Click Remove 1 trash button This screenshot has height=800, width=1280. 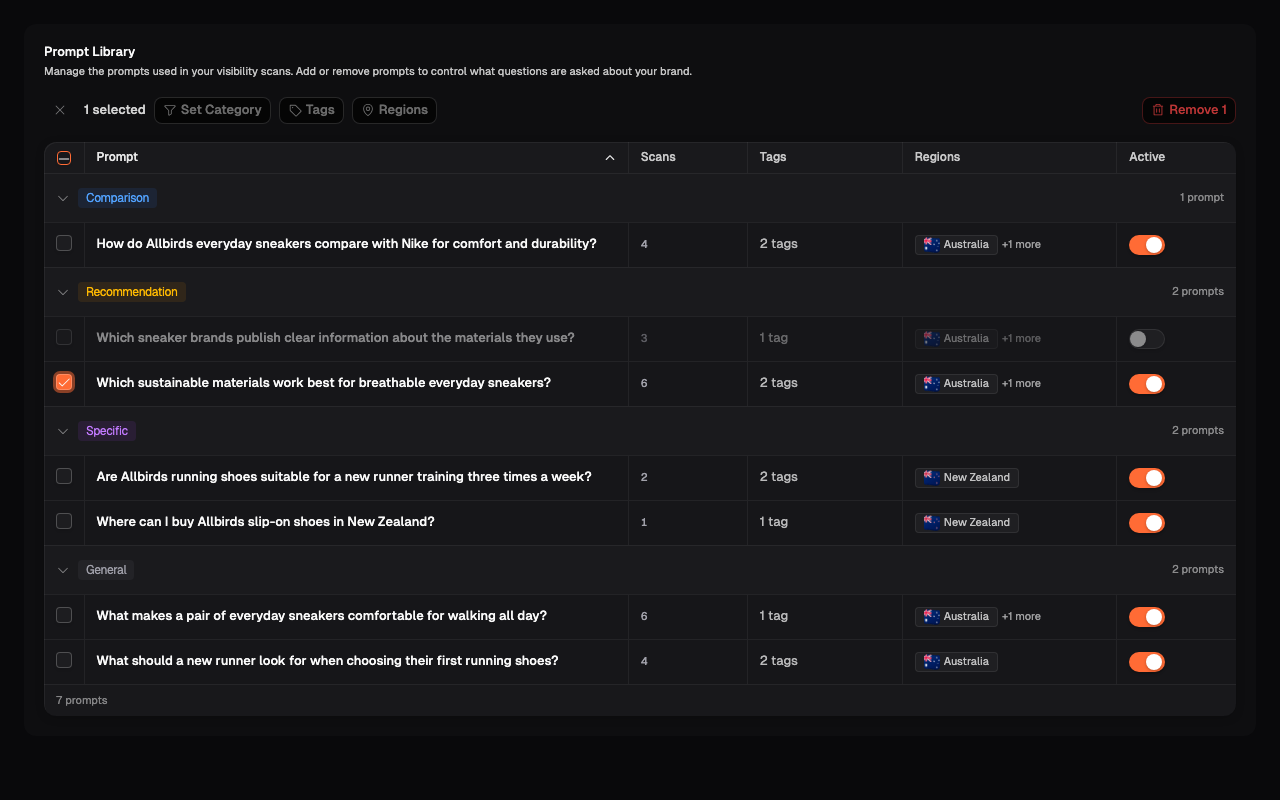click(1189, 110)
